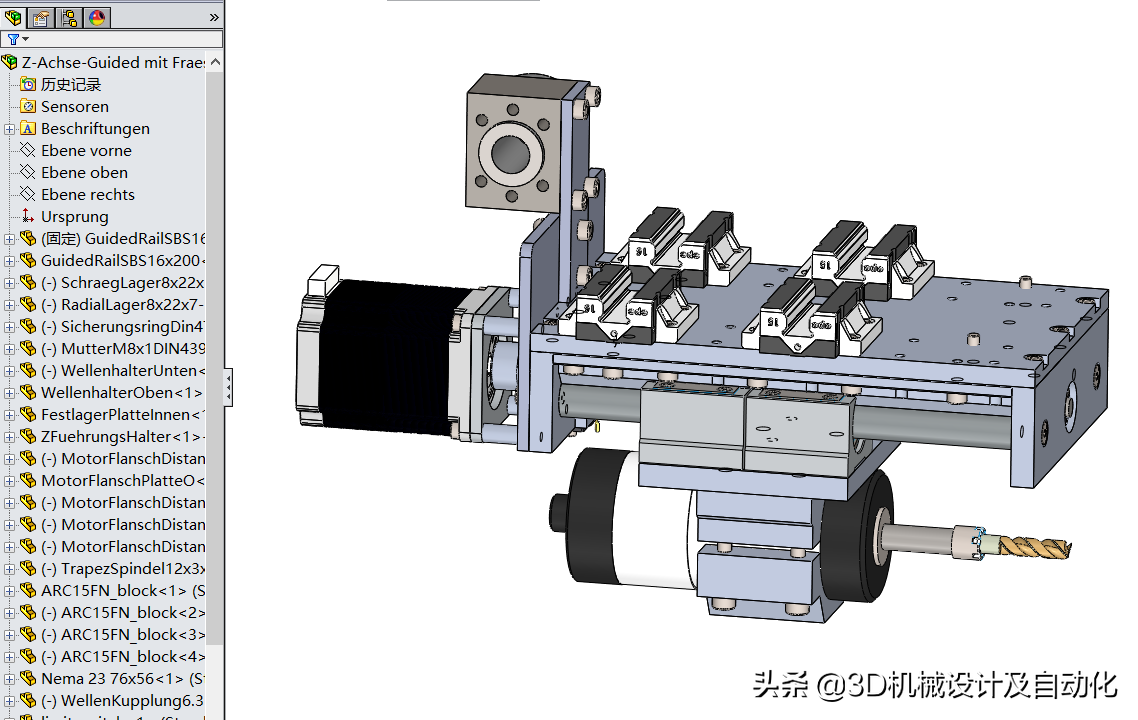
Task: Click the WellenhalterUnten part icon
Action: (x=28, y=370)
